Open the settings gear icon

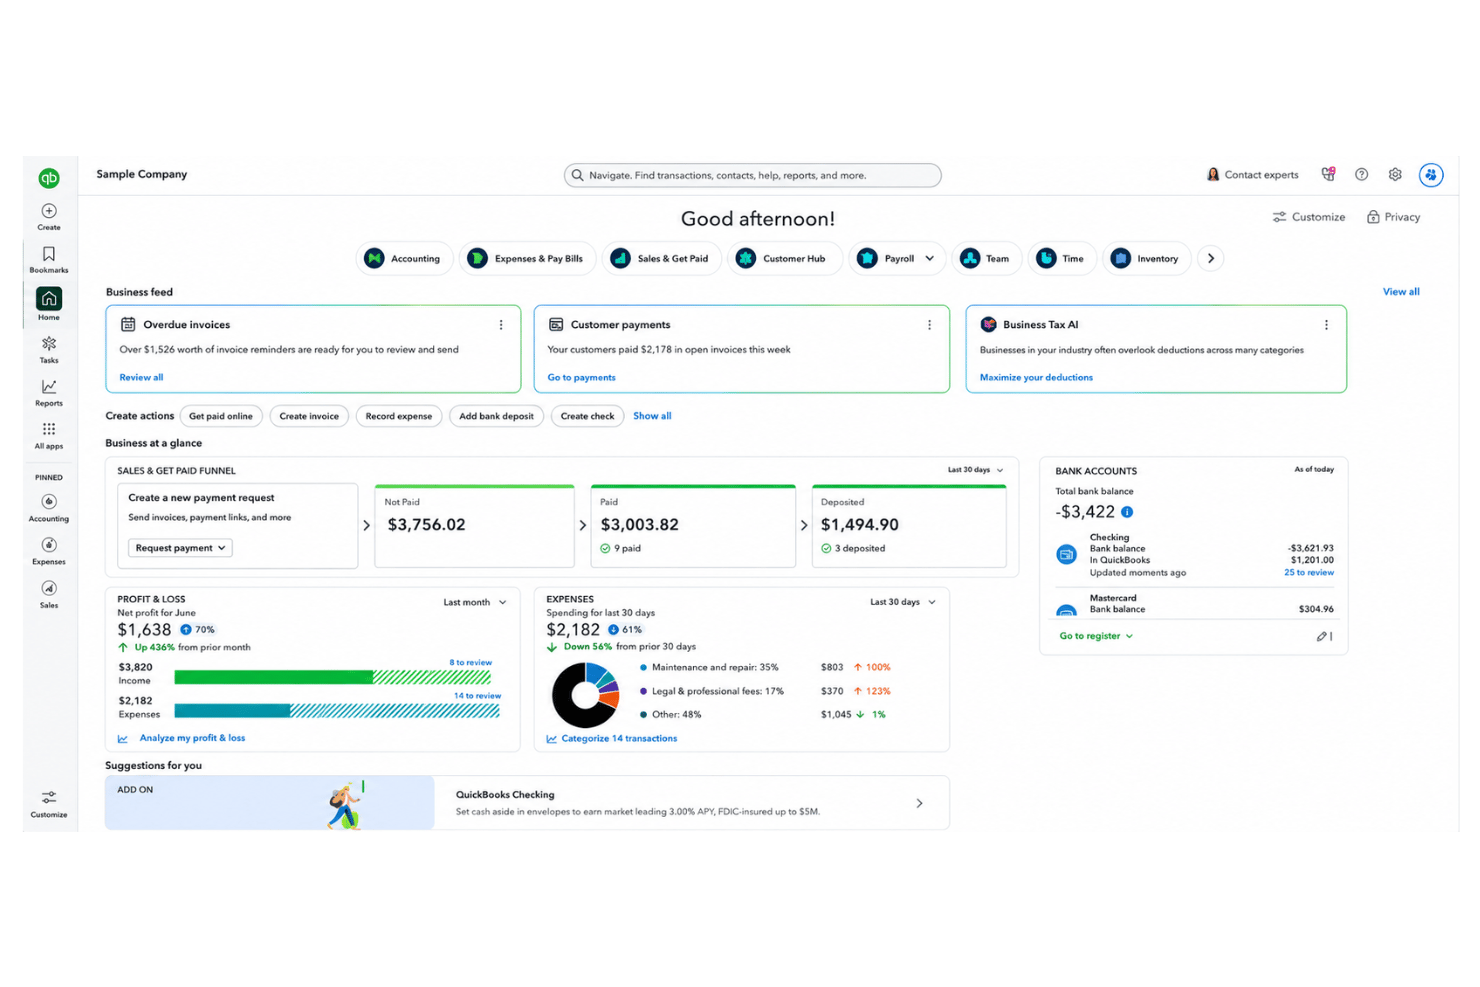[1395, 174]
